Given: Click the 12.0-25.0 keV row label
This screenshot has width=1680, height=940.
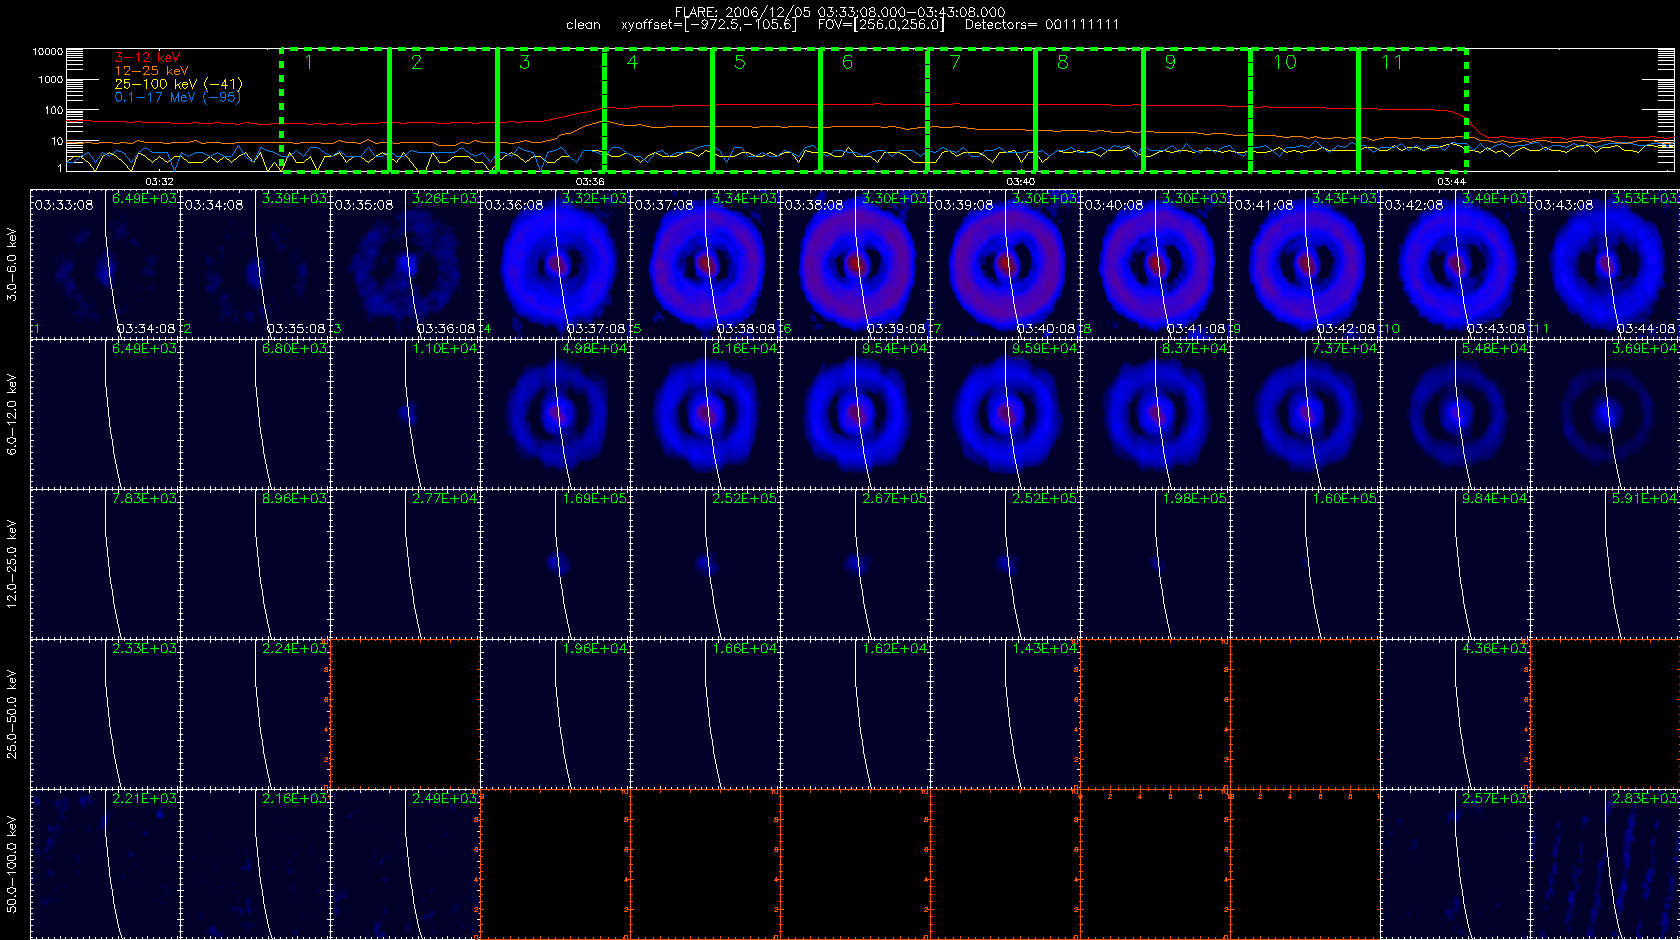Looking at the screenshot, I should pos(12,564).
